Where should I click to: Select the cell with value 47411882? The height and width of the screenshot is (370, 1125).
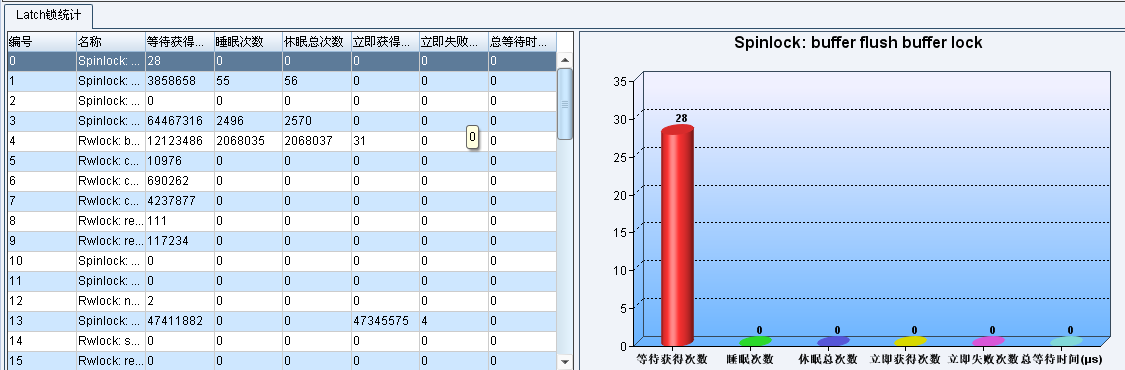[179, 321]
